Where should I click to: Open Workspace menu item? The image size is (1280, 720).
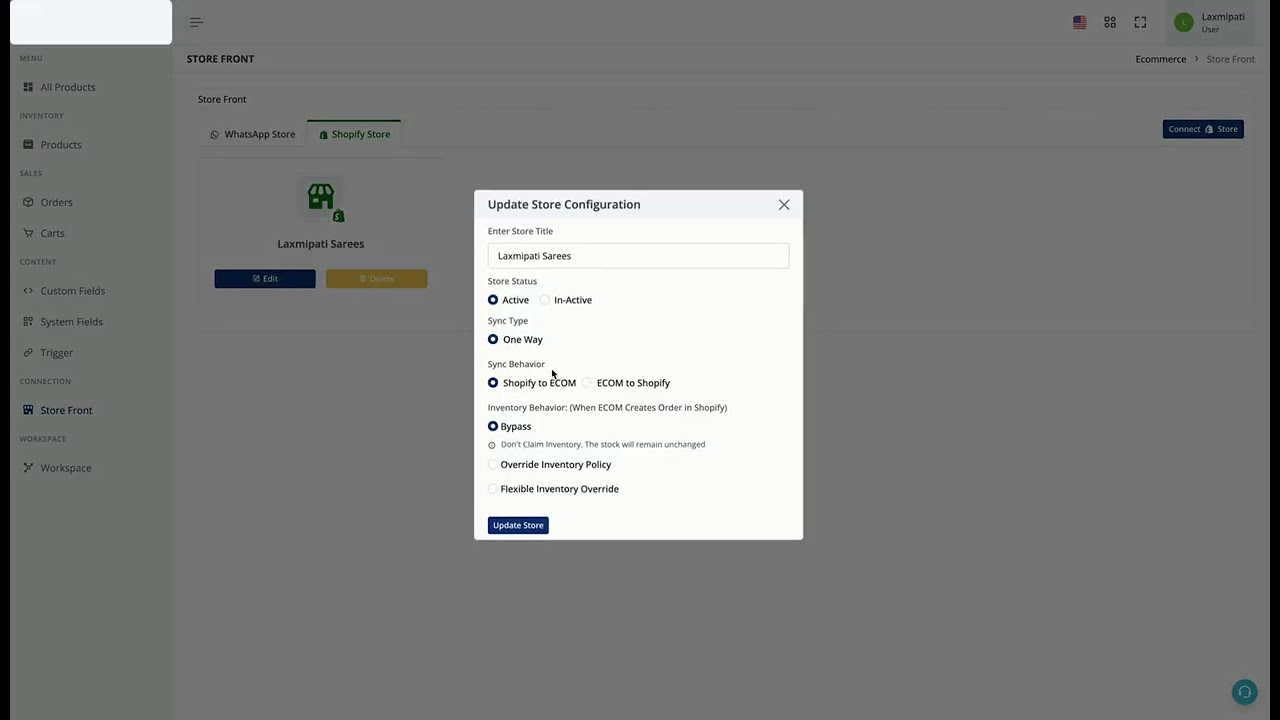click(66, 468)
